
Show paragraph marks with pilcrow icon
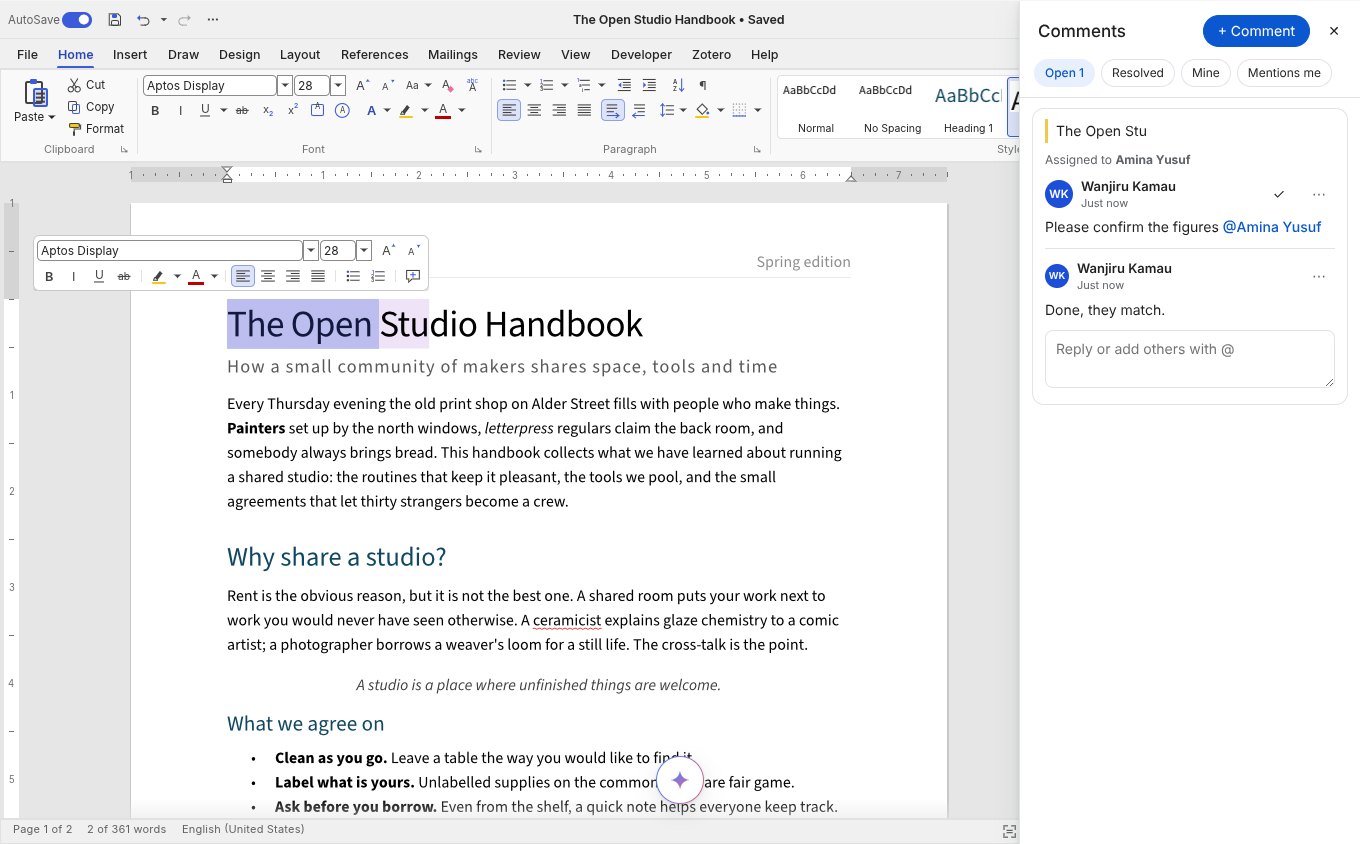(702, 85)
